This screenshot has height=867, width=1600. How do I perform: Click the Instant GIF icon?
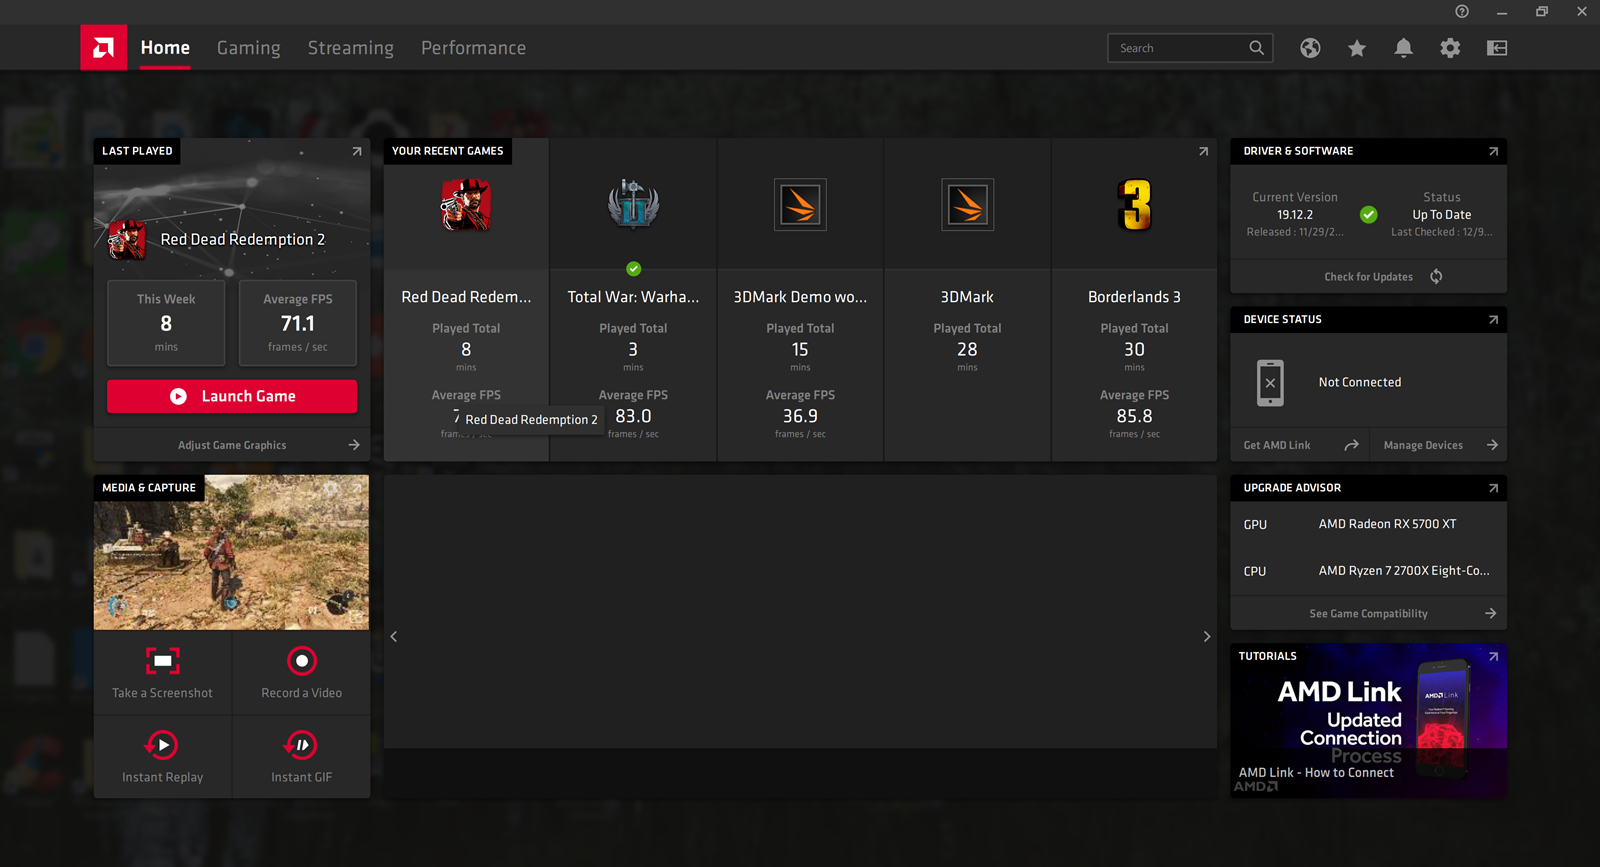tap(301, 745)
